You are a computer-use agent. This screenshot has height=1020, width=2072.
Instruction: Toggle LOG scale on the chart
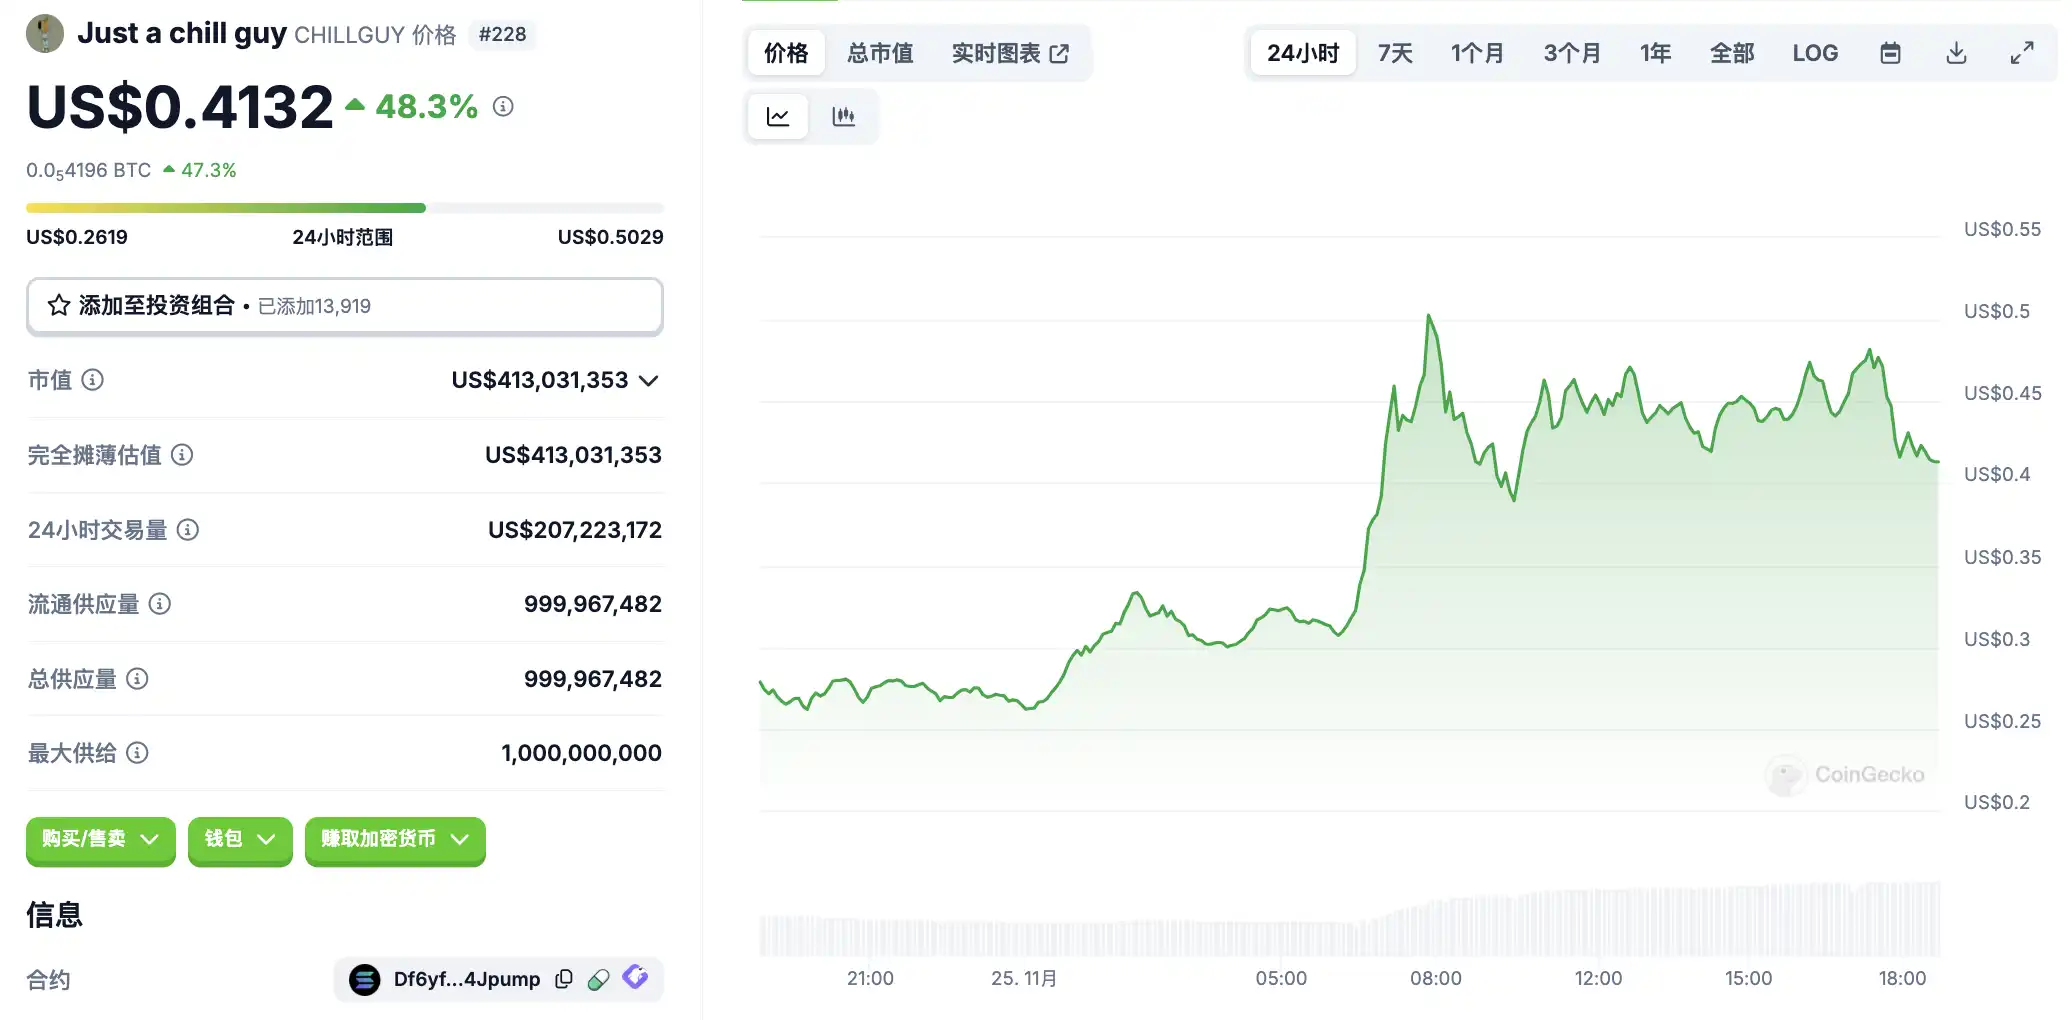pos(1815,53)
